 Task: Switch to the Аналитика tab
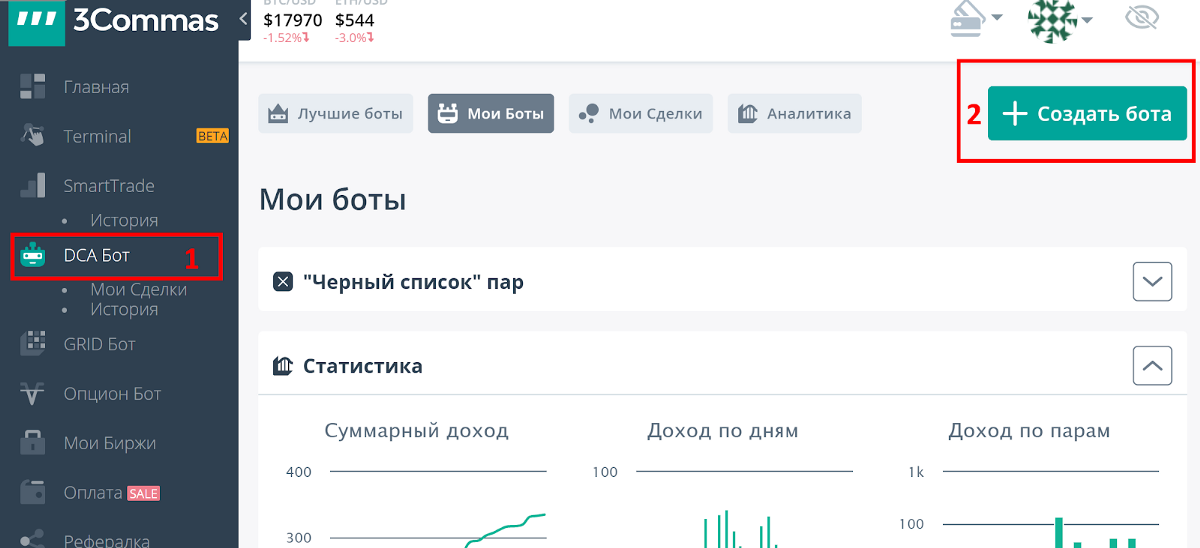[x=795, y=114]
